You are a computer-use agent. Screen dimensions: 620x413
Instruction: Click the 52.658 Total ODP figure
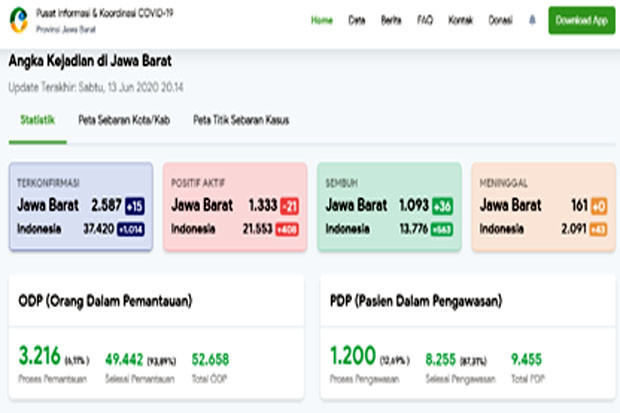(210, 360)
